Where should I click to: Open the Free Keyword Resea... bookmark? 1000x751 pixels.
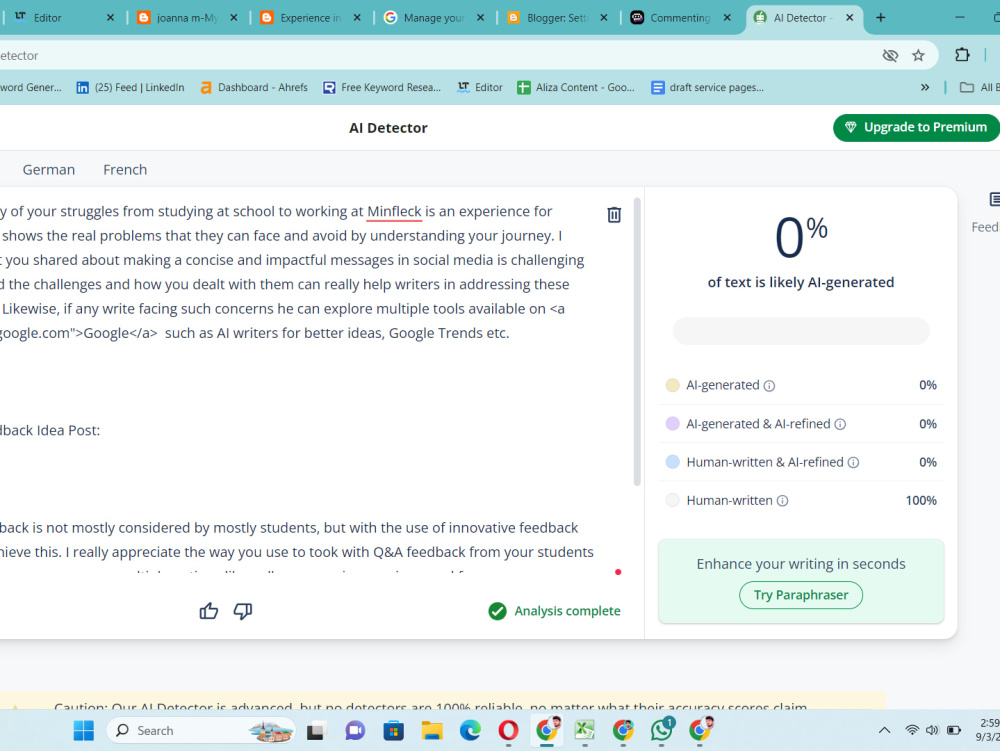pyautogui.click(x=382, y=87)
